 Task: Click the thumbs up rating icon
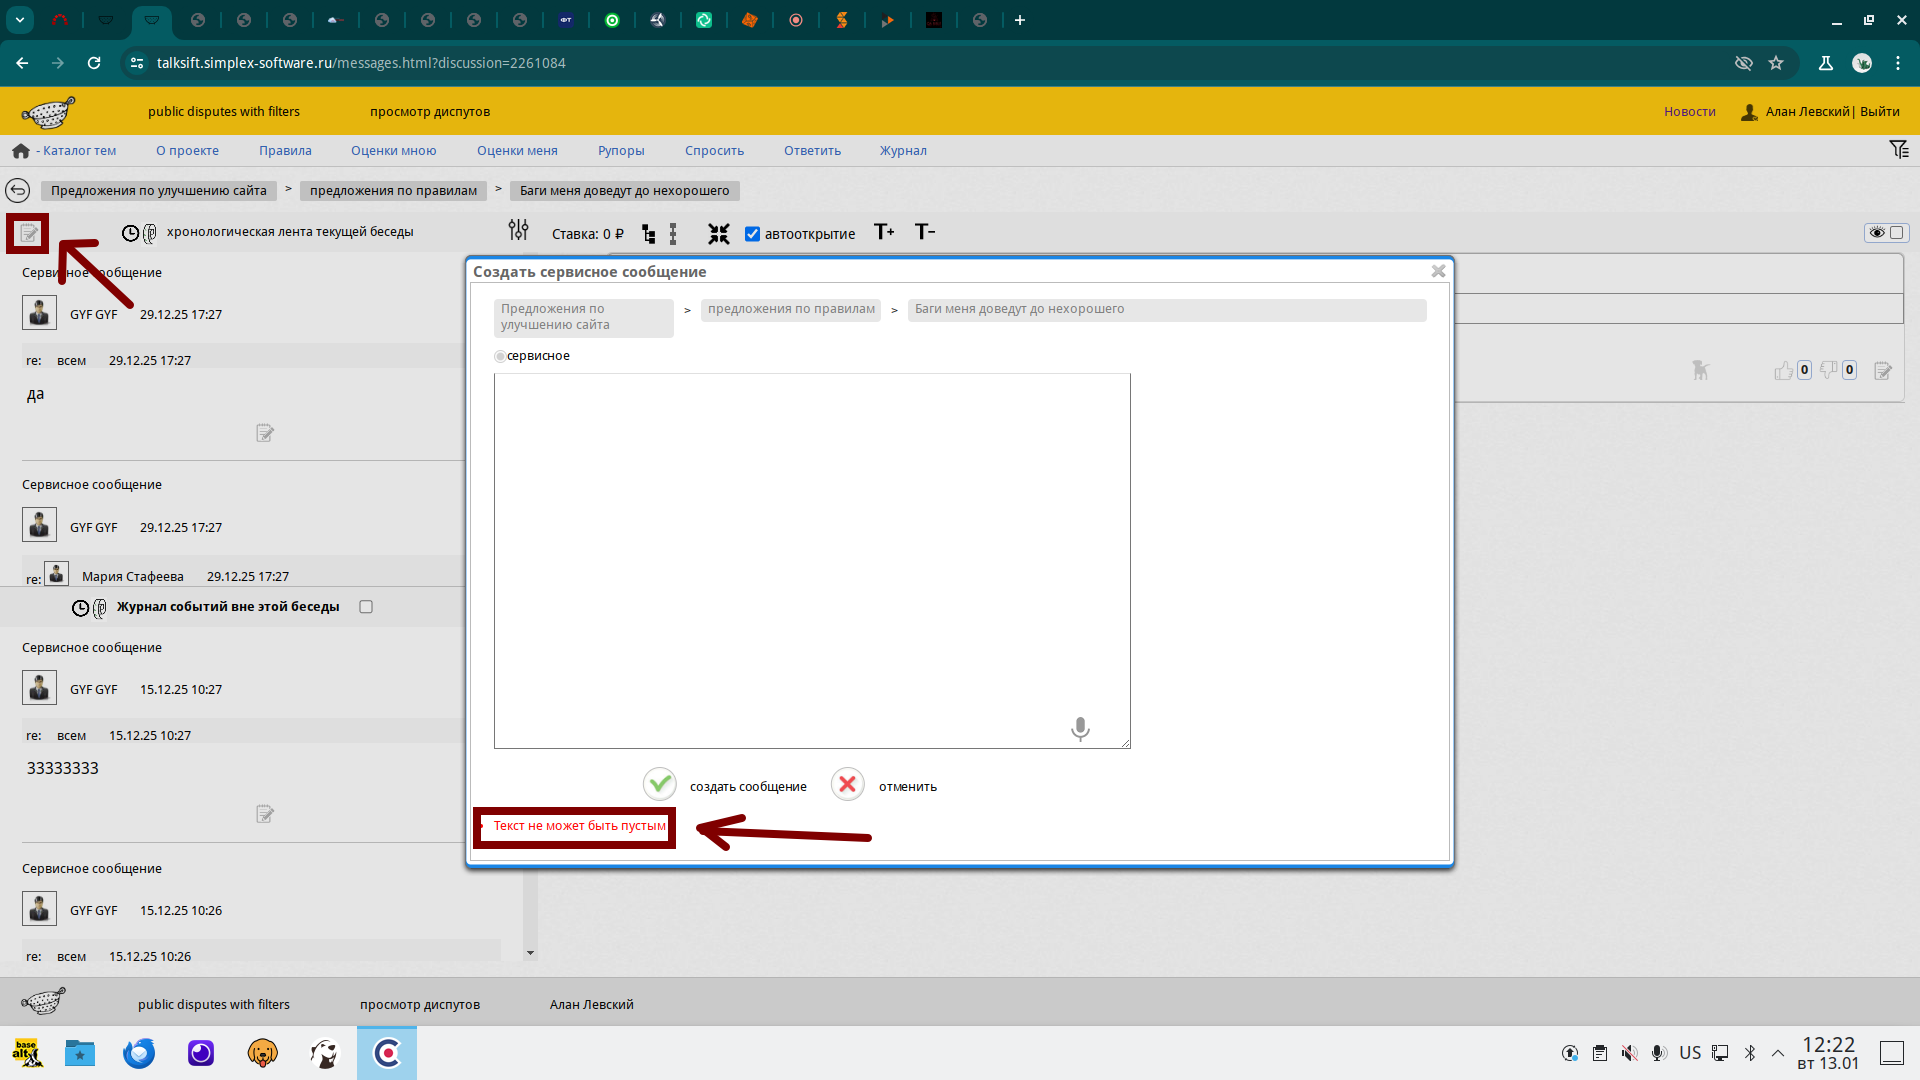click(1783, 371)
